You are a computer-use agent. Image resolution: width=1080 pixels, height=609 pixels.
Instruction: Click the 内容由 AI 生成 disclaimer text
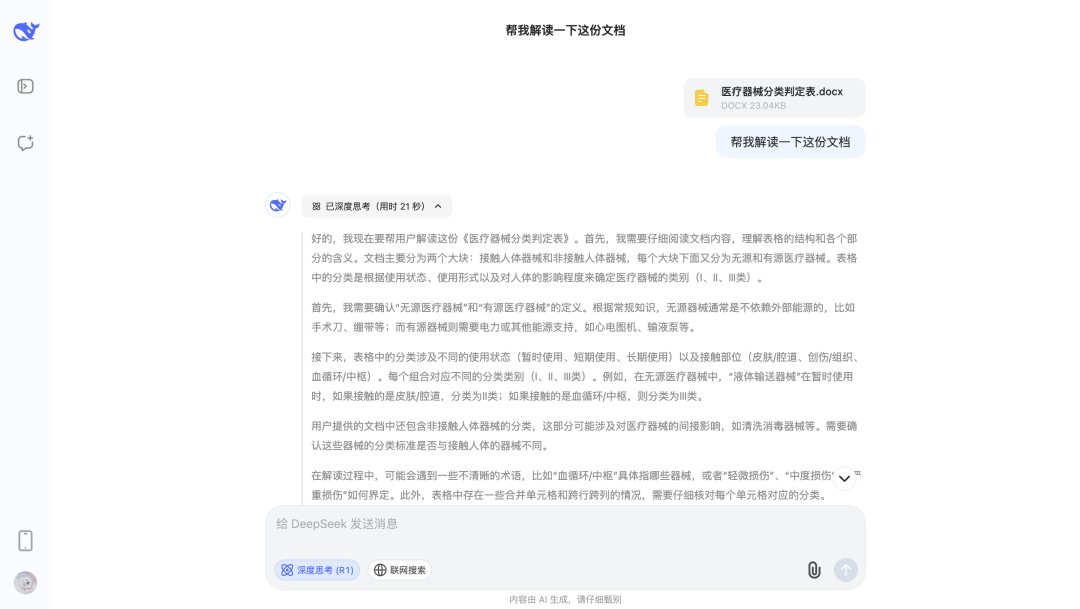tap(565, 599)
